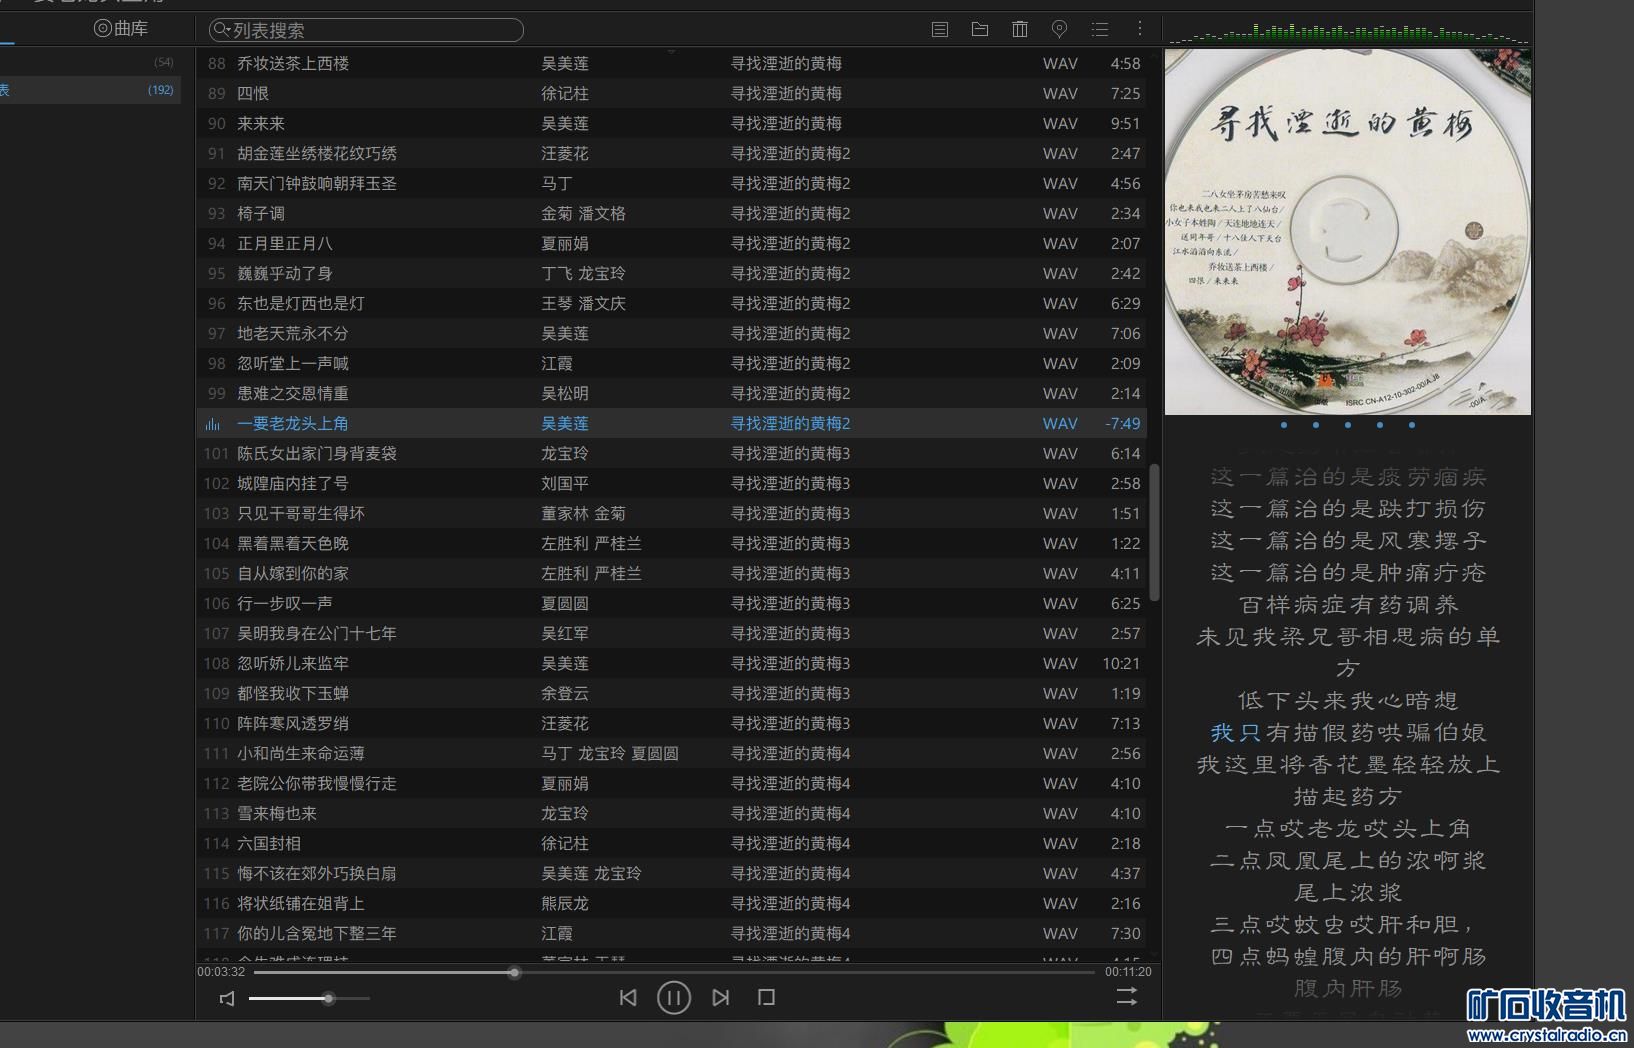Select track 88 乔妆送茶上西楼
Screen dimensions: 1634x1048
click(671, 63)
